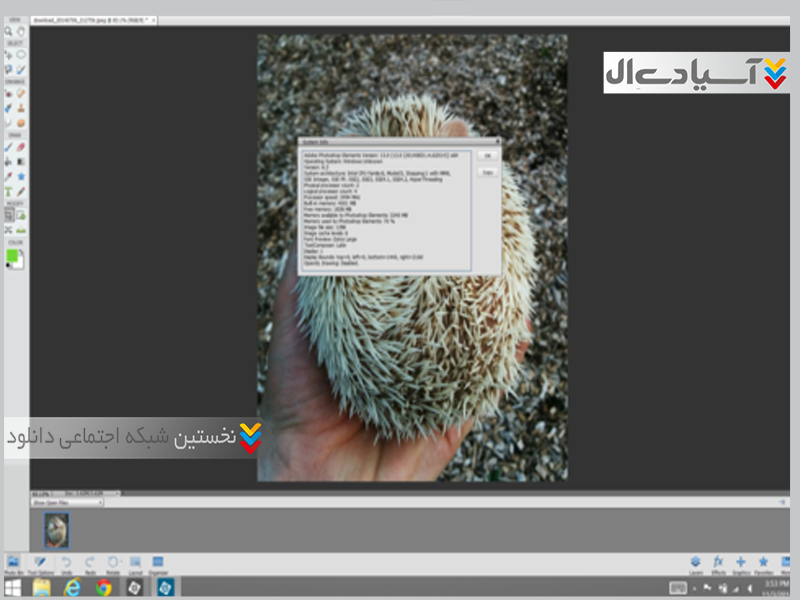The image size is (800, 600).
Task: Toggle the Tool Options panel
Action: (41, 564)
